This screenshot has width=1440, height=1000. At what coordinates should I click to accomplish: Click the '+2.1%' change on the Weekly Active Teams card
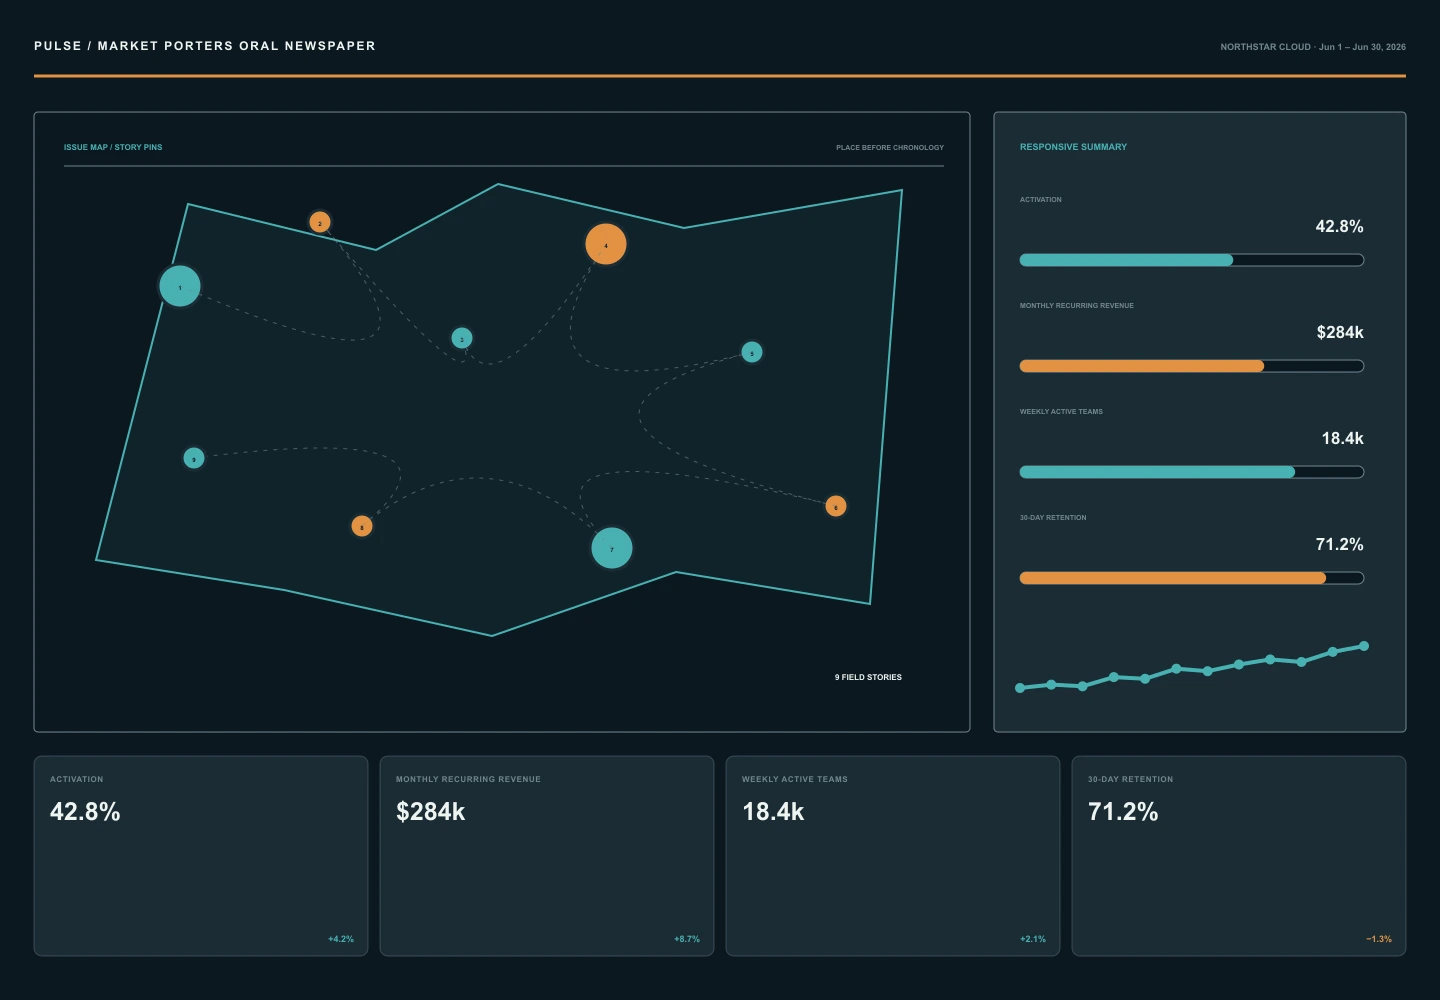(x=1033, y=939)
